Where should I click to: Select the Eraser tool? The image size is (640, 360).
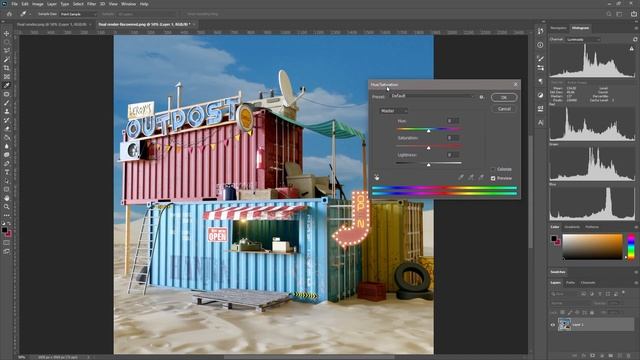pos(7,129)
